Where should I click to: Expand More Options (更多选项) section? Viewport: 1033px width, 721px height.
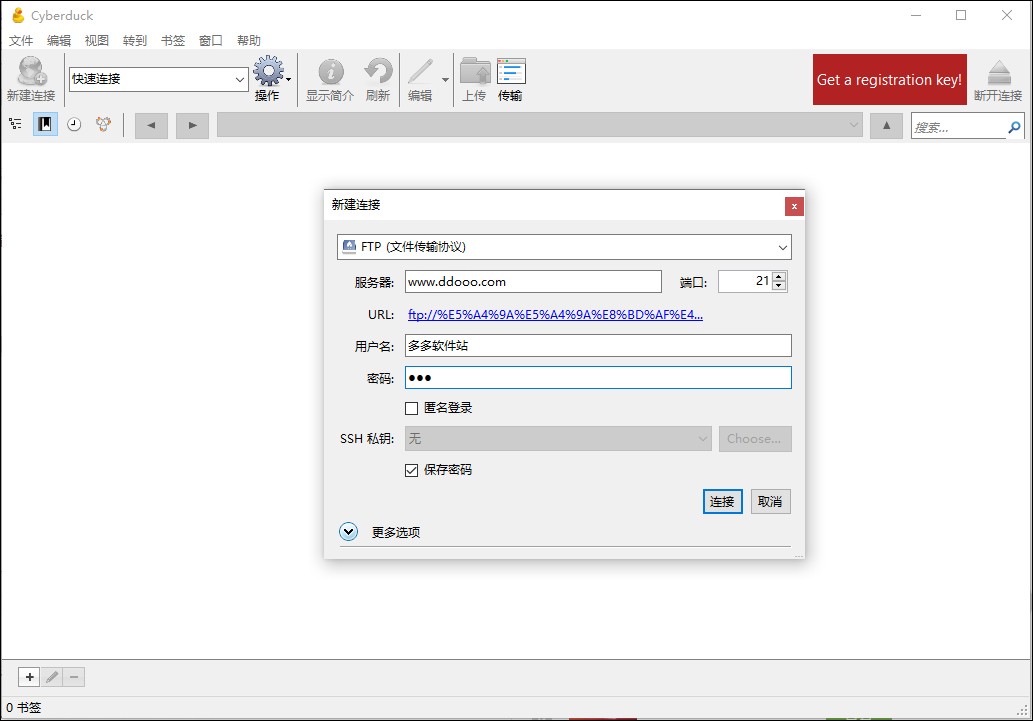click(349, 531)
